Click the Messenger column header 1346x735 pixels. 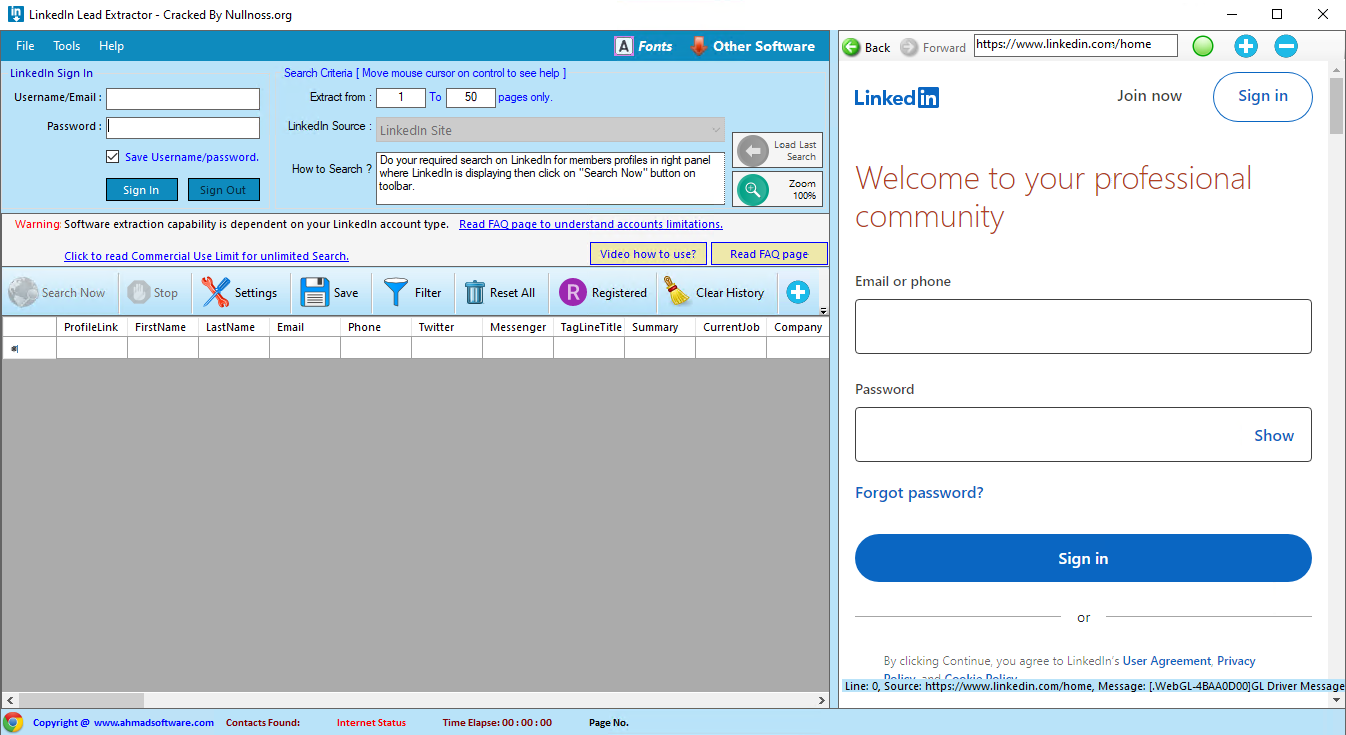(x=517, y=327)
